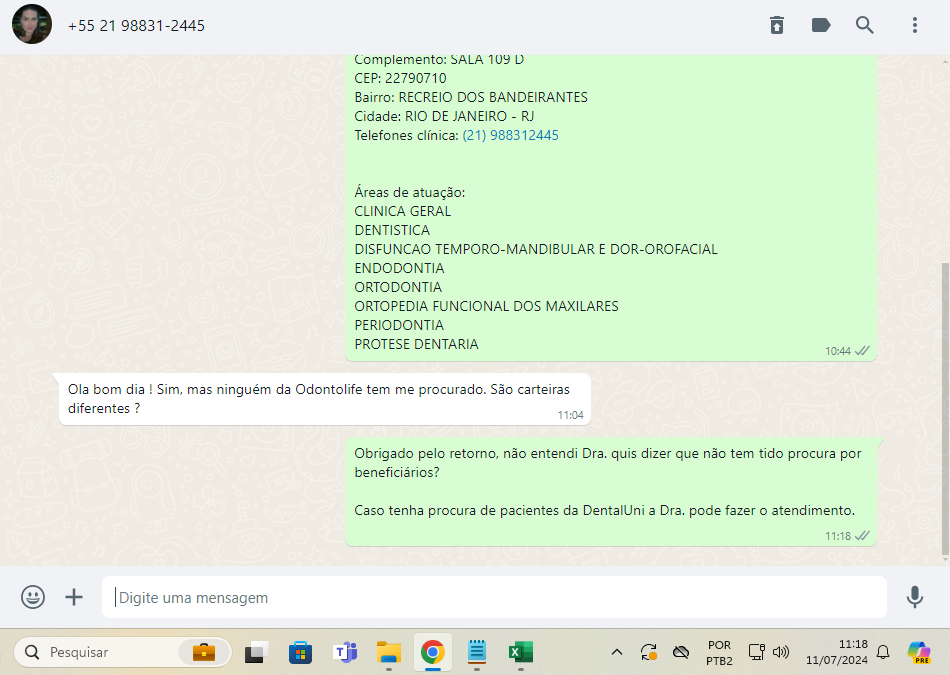
Task: Show hidden system tray icons
Action: coord(617,652)
